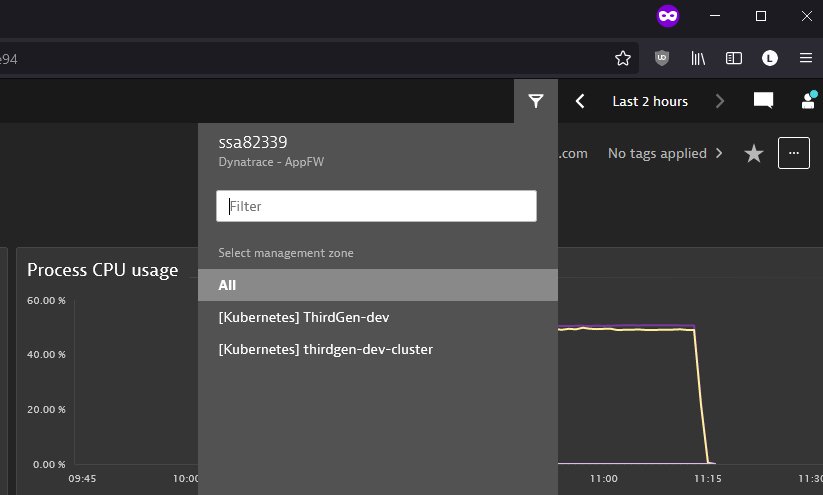823x495 pixels.
Task: Open Firefox account avatar L
Action: pyautogui.click(x=770, y=58)
